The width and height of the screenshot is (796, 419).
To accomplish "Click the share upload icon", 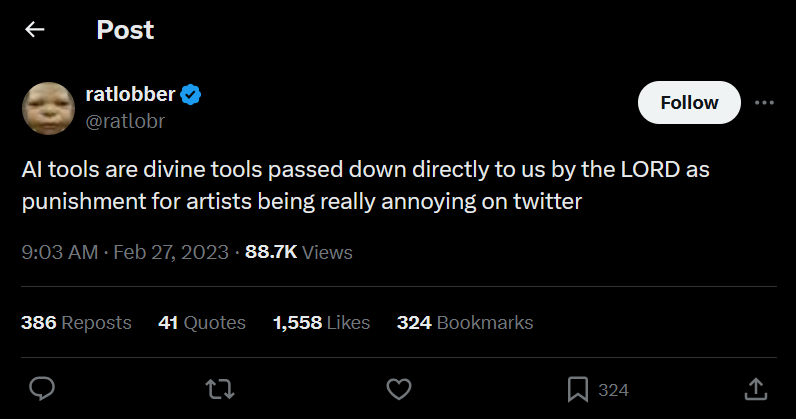I will pos(757,388).
